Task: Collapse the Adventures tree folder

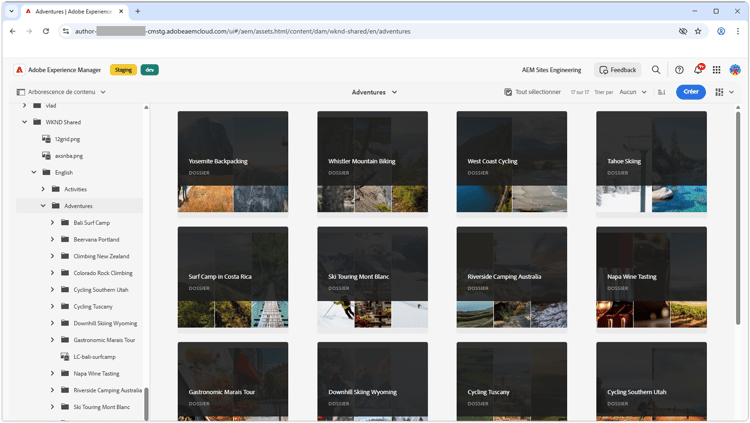Action: 43,206
